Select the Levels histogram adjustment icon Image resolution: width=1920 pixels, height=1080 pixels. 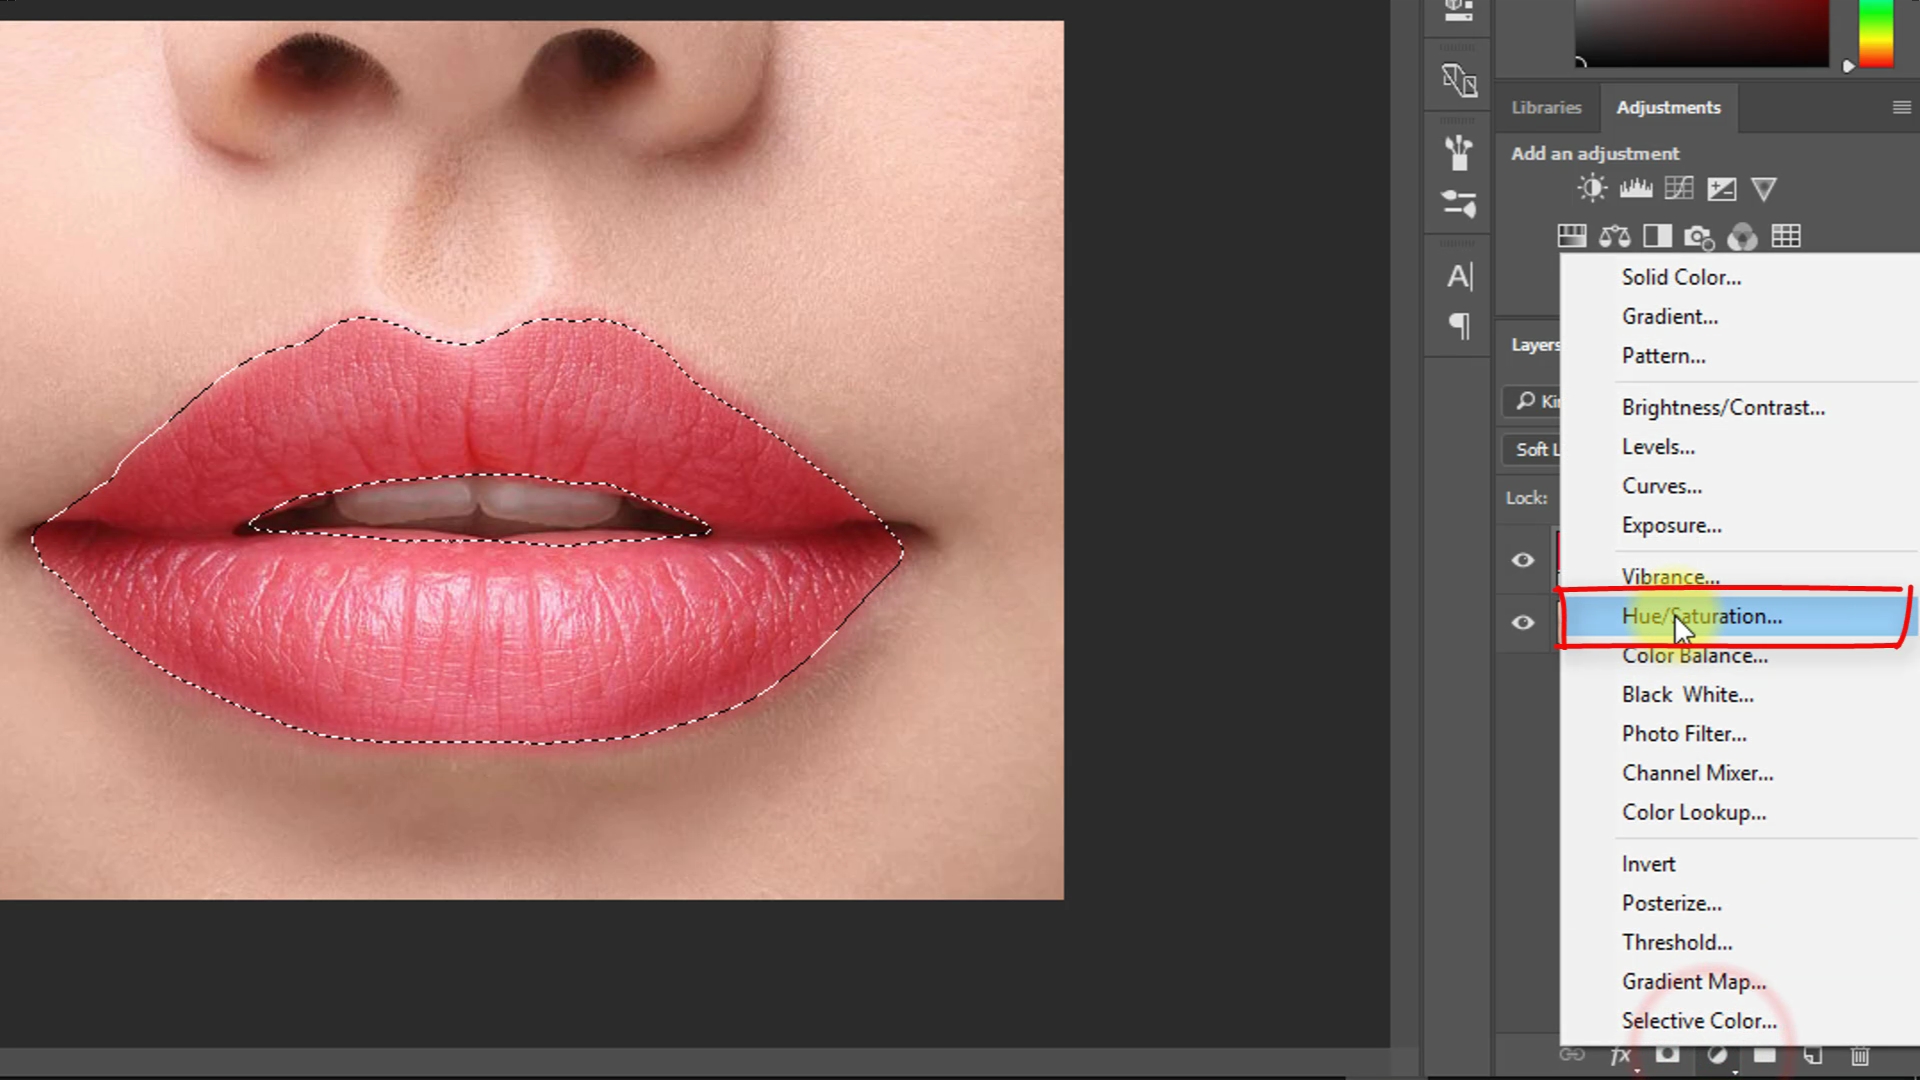pyautogui.click(x=1636, y=188)
